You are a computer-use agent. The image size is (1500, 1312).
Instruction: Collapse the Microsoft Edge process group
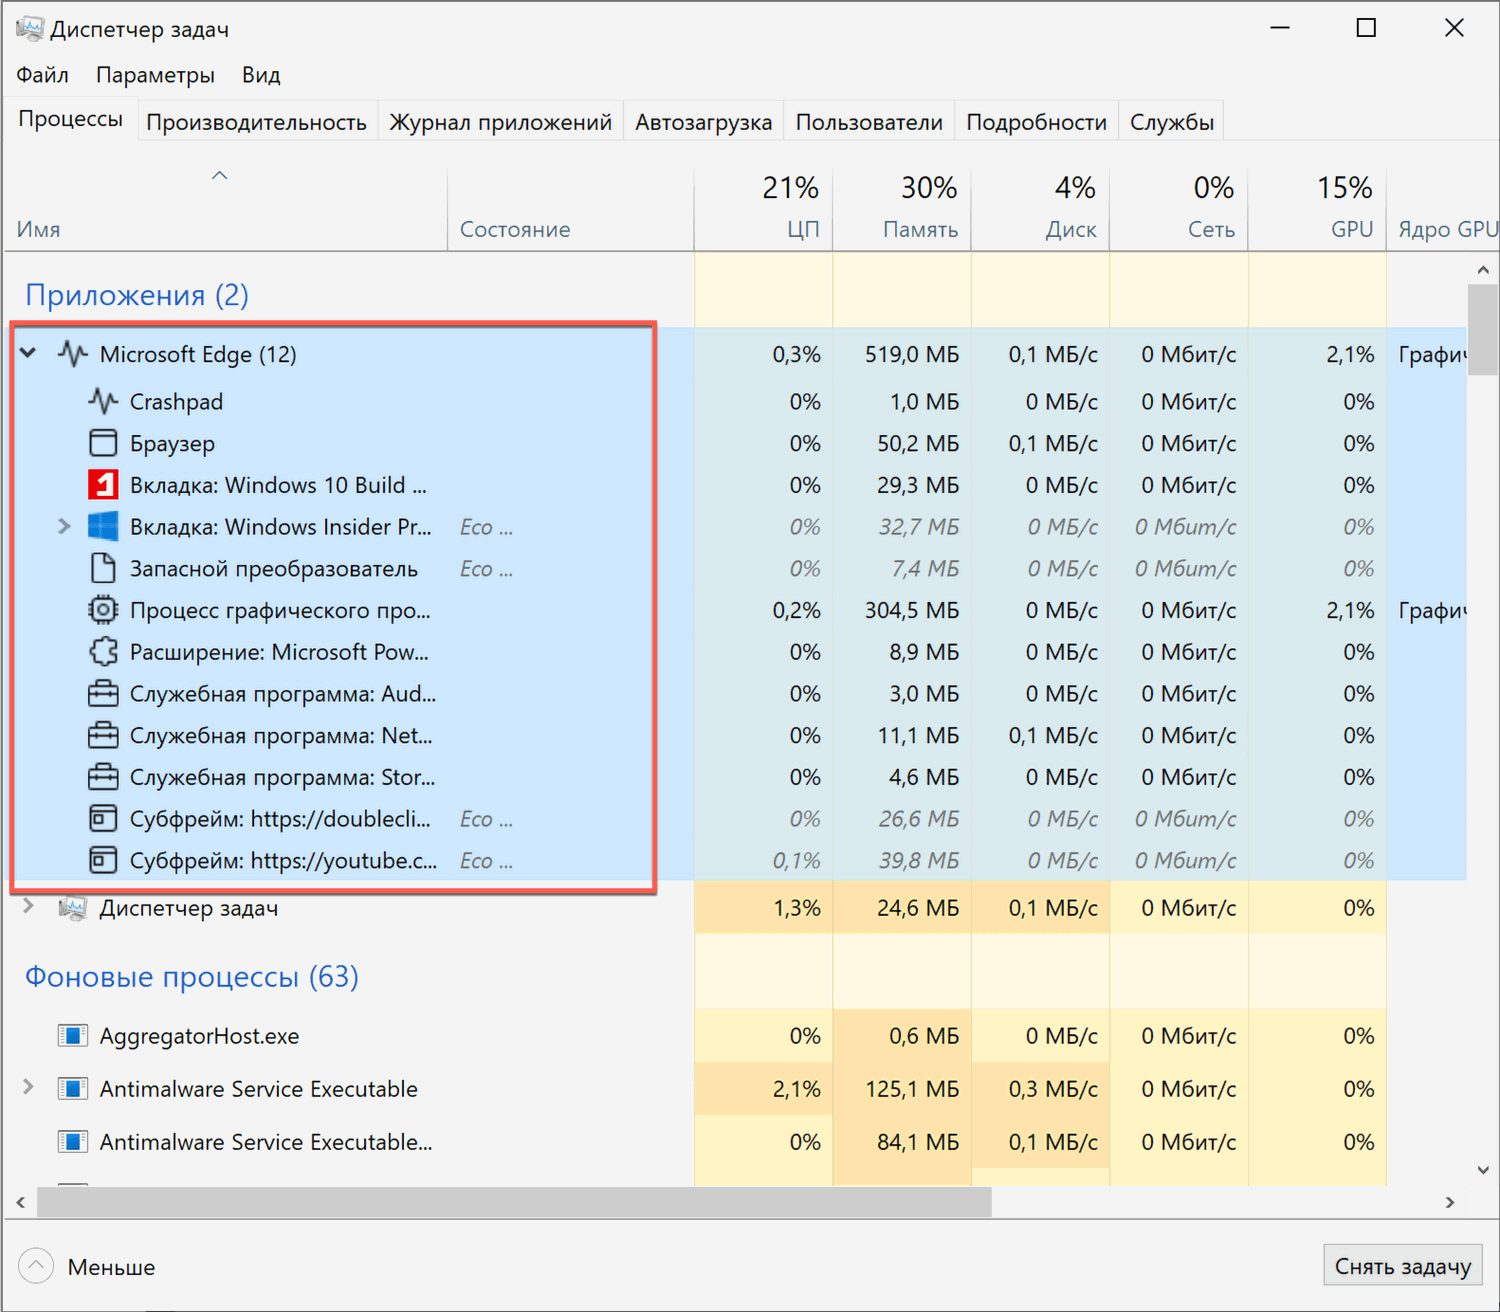click(x=29, y=353)
